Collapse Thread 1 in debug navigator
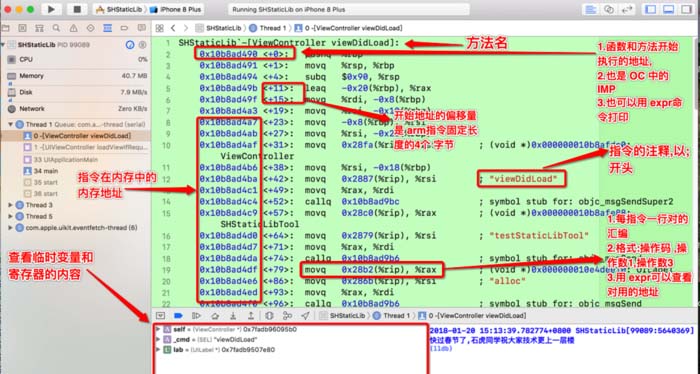The width and height of the screenshot is (700, 374). 11,125
